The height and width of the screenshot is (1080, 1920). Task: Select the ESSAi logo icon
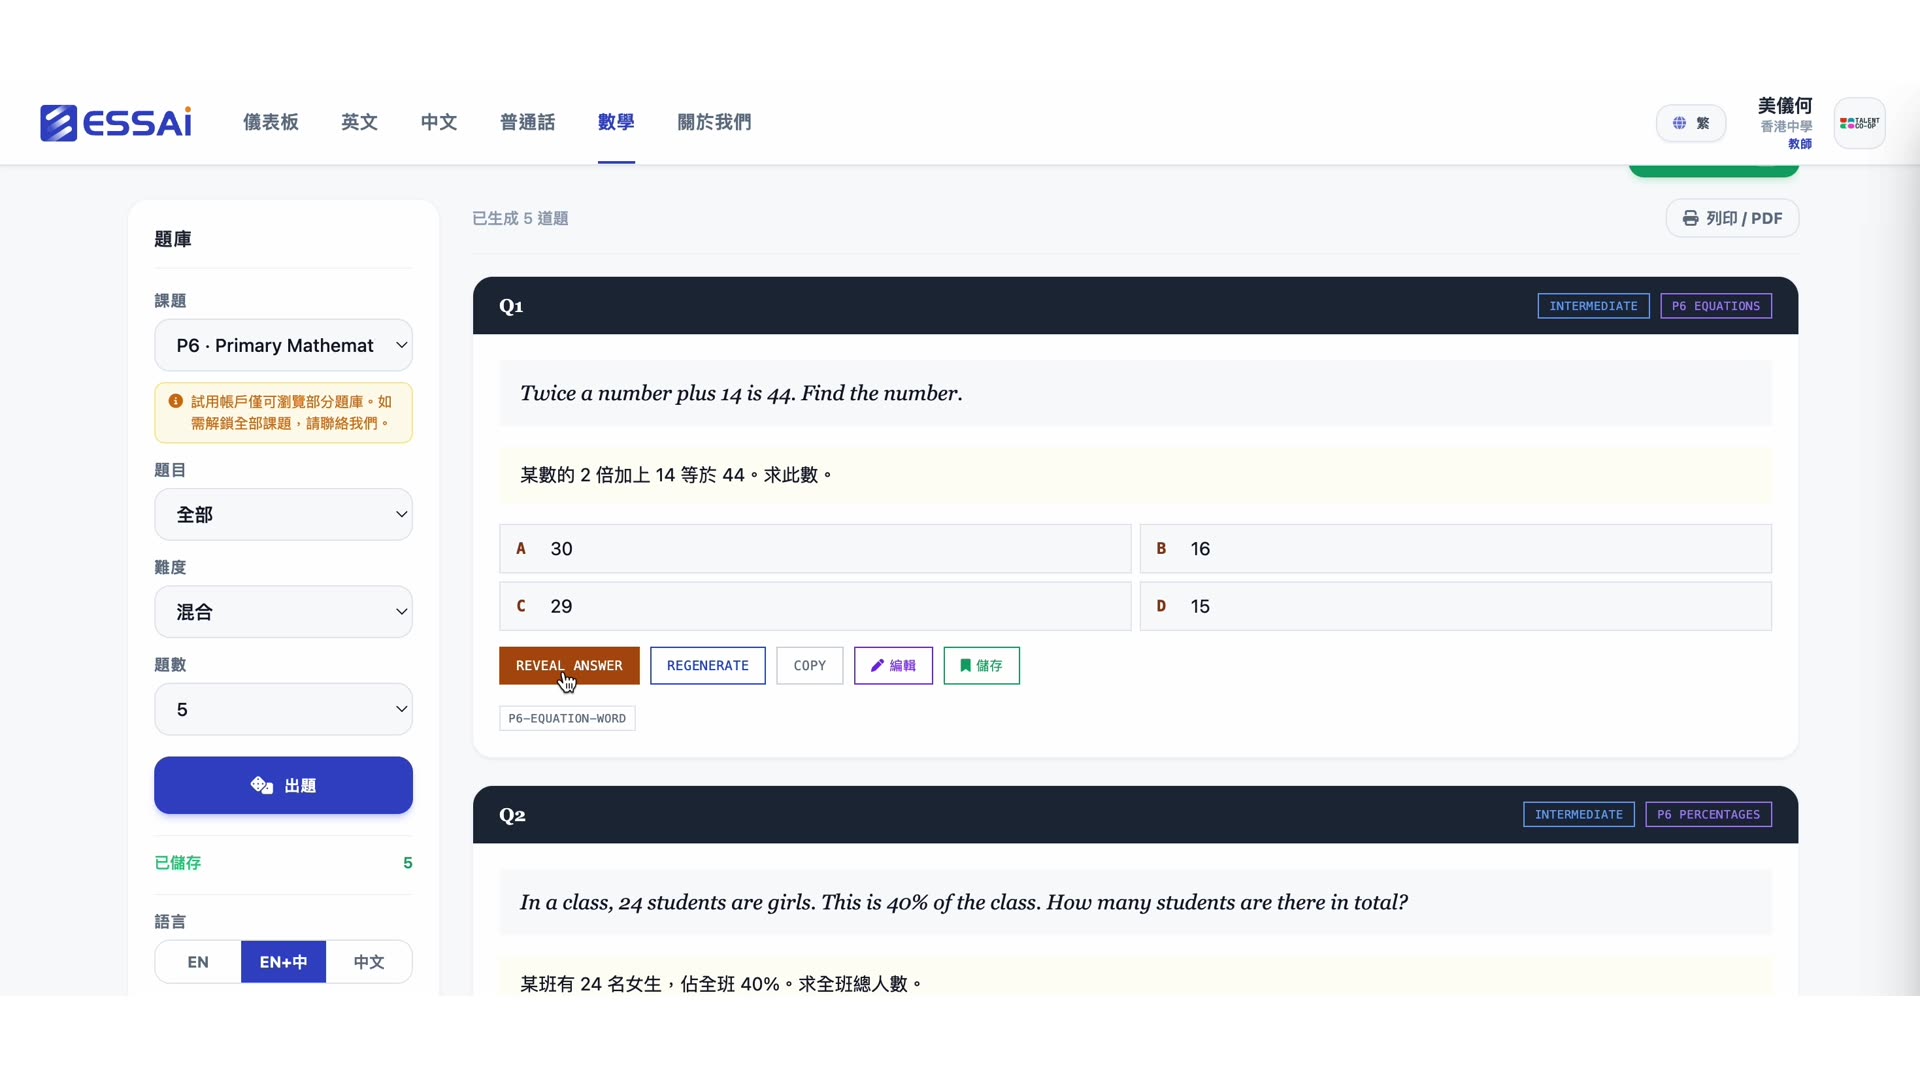click(x=59, y=122)
